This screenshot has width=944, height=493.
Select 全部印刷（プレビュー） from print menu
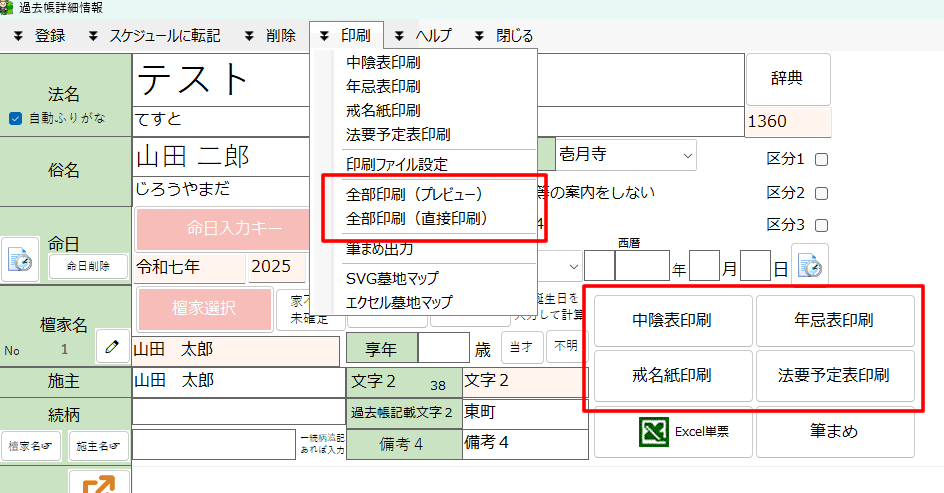(414, 194)
